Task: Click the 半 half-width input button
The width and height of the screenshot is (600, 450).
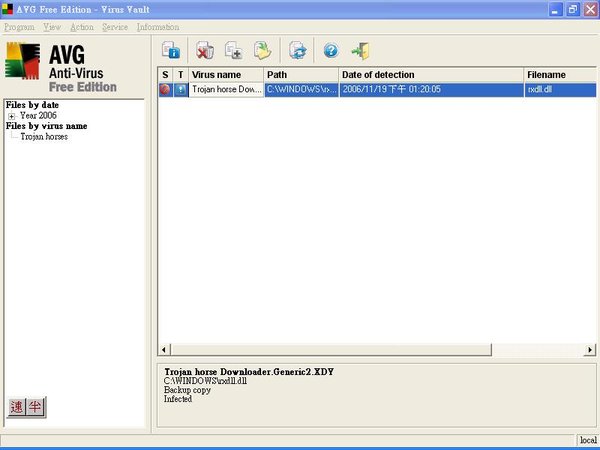Action: pyautogui.click(x=34, y=407)
